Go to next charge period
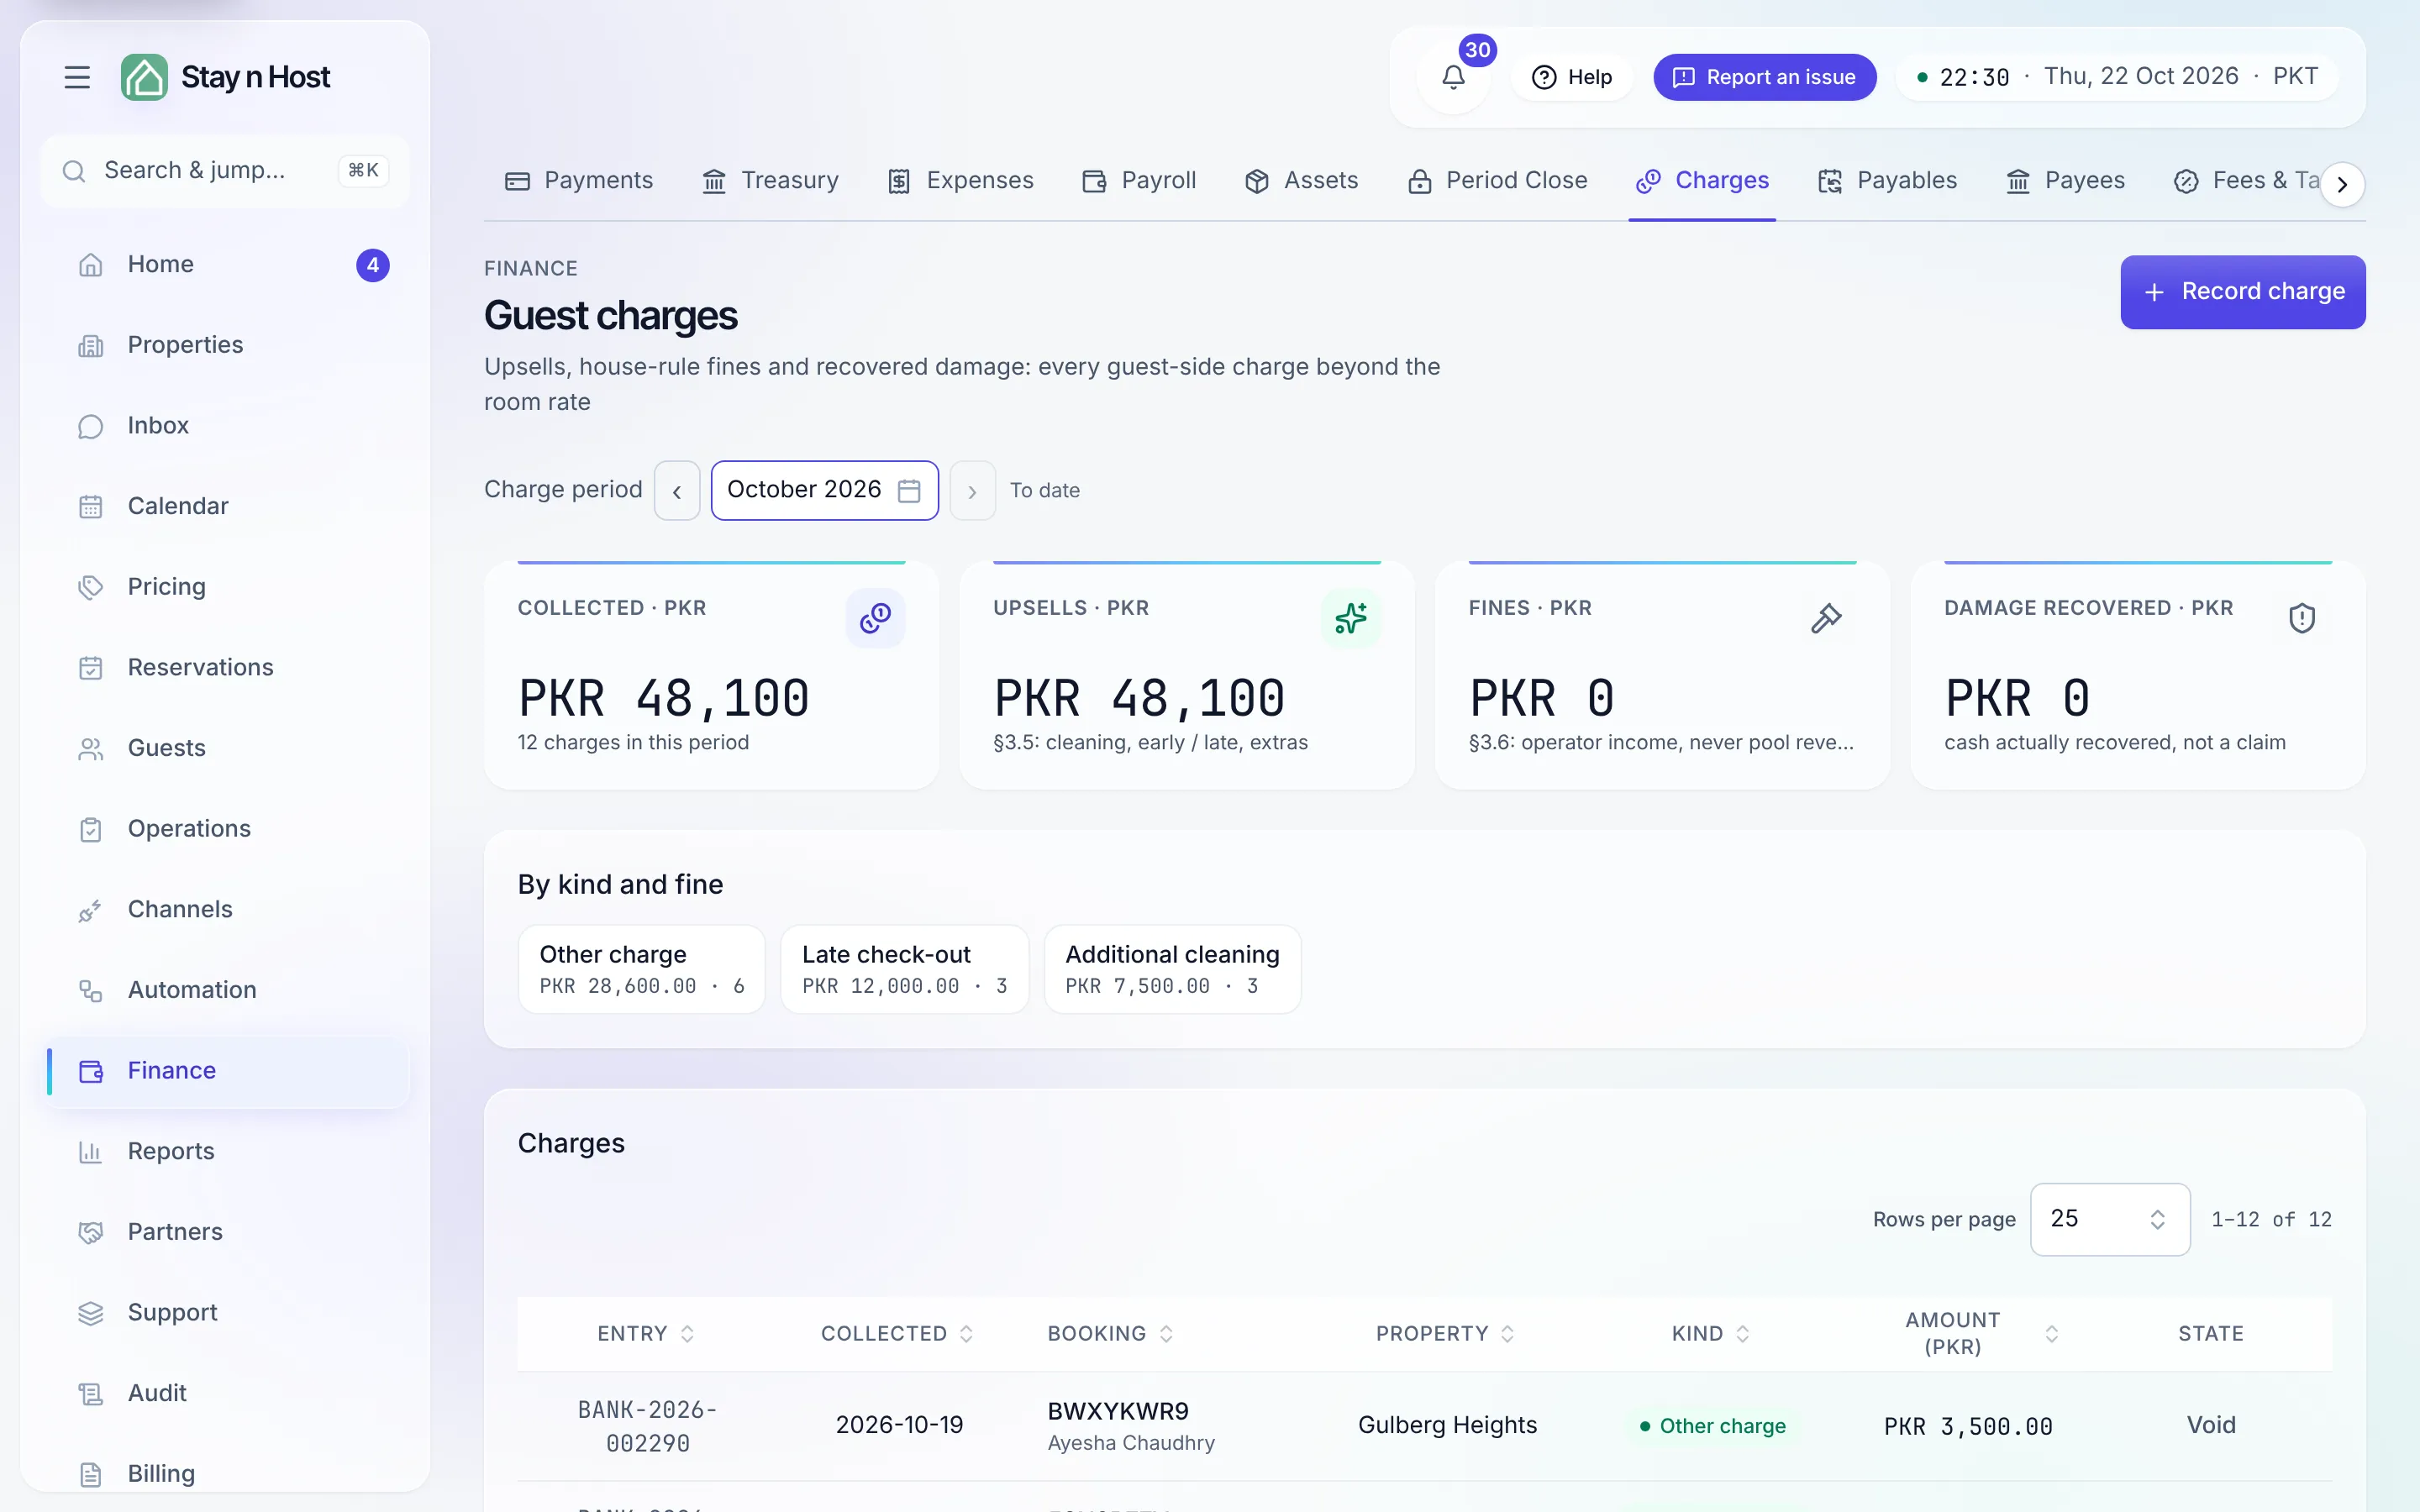 click(972, 491)
